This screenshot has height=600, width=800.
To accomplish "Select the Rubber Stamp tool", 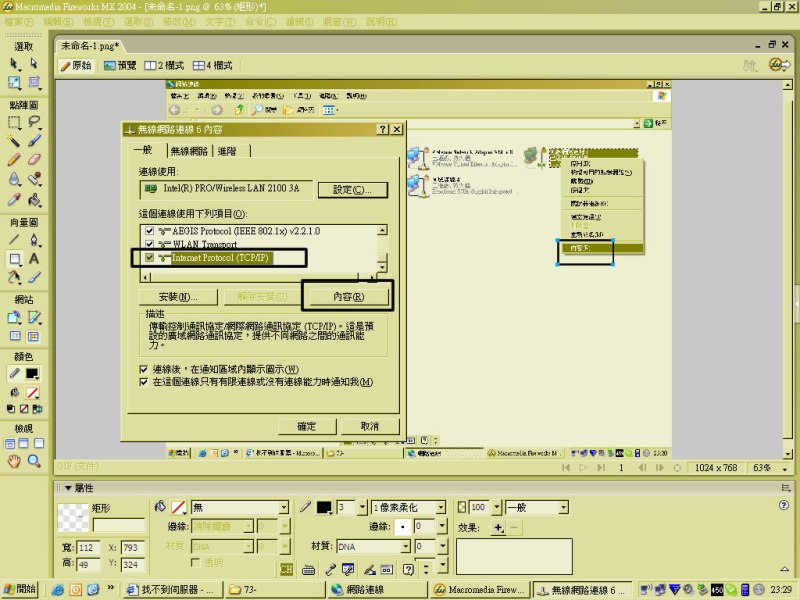I will pyautogui.click(x=34, y=179).
